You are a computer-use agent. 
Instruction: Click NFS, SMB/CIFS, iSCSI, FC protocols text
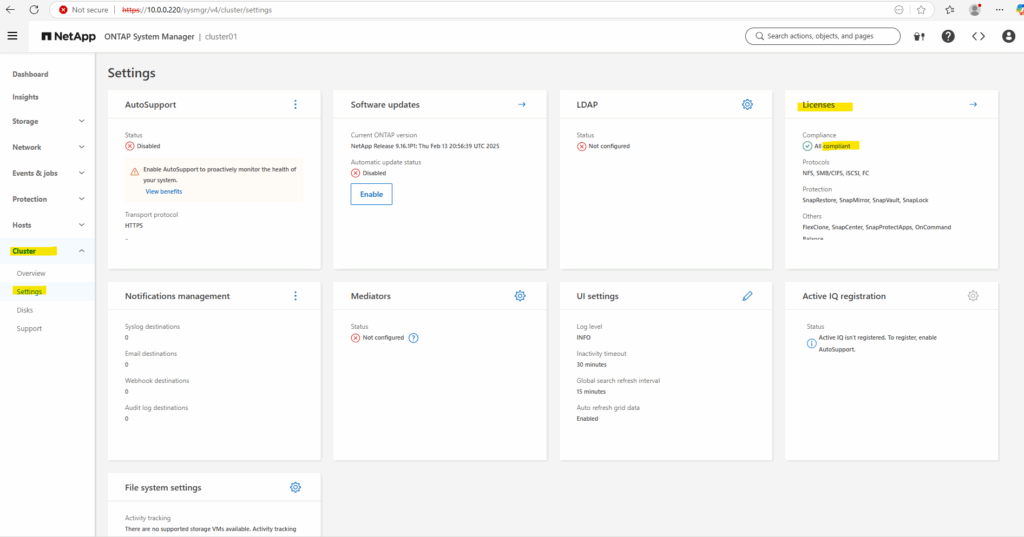[835, 173]
